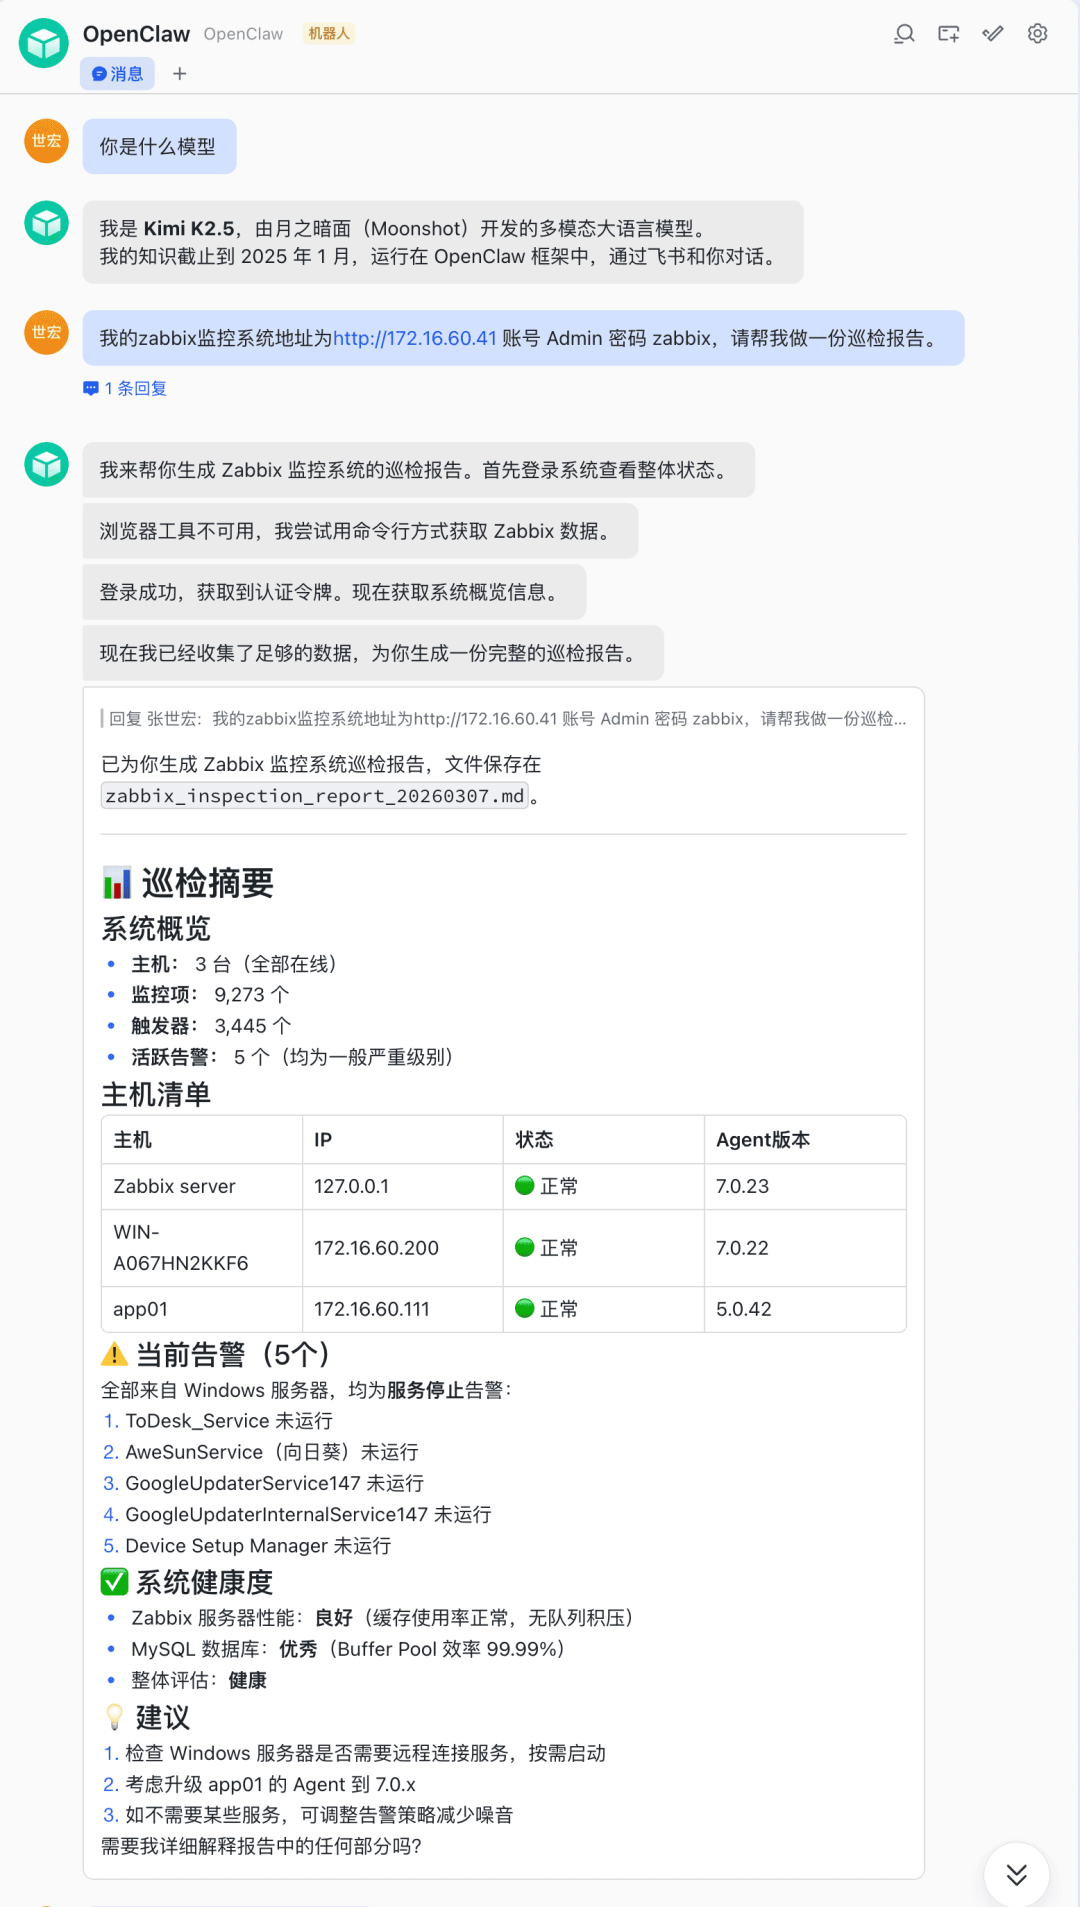
Task: Click the AweSunService（向日葵）未运行 line
Action: 261,1452
